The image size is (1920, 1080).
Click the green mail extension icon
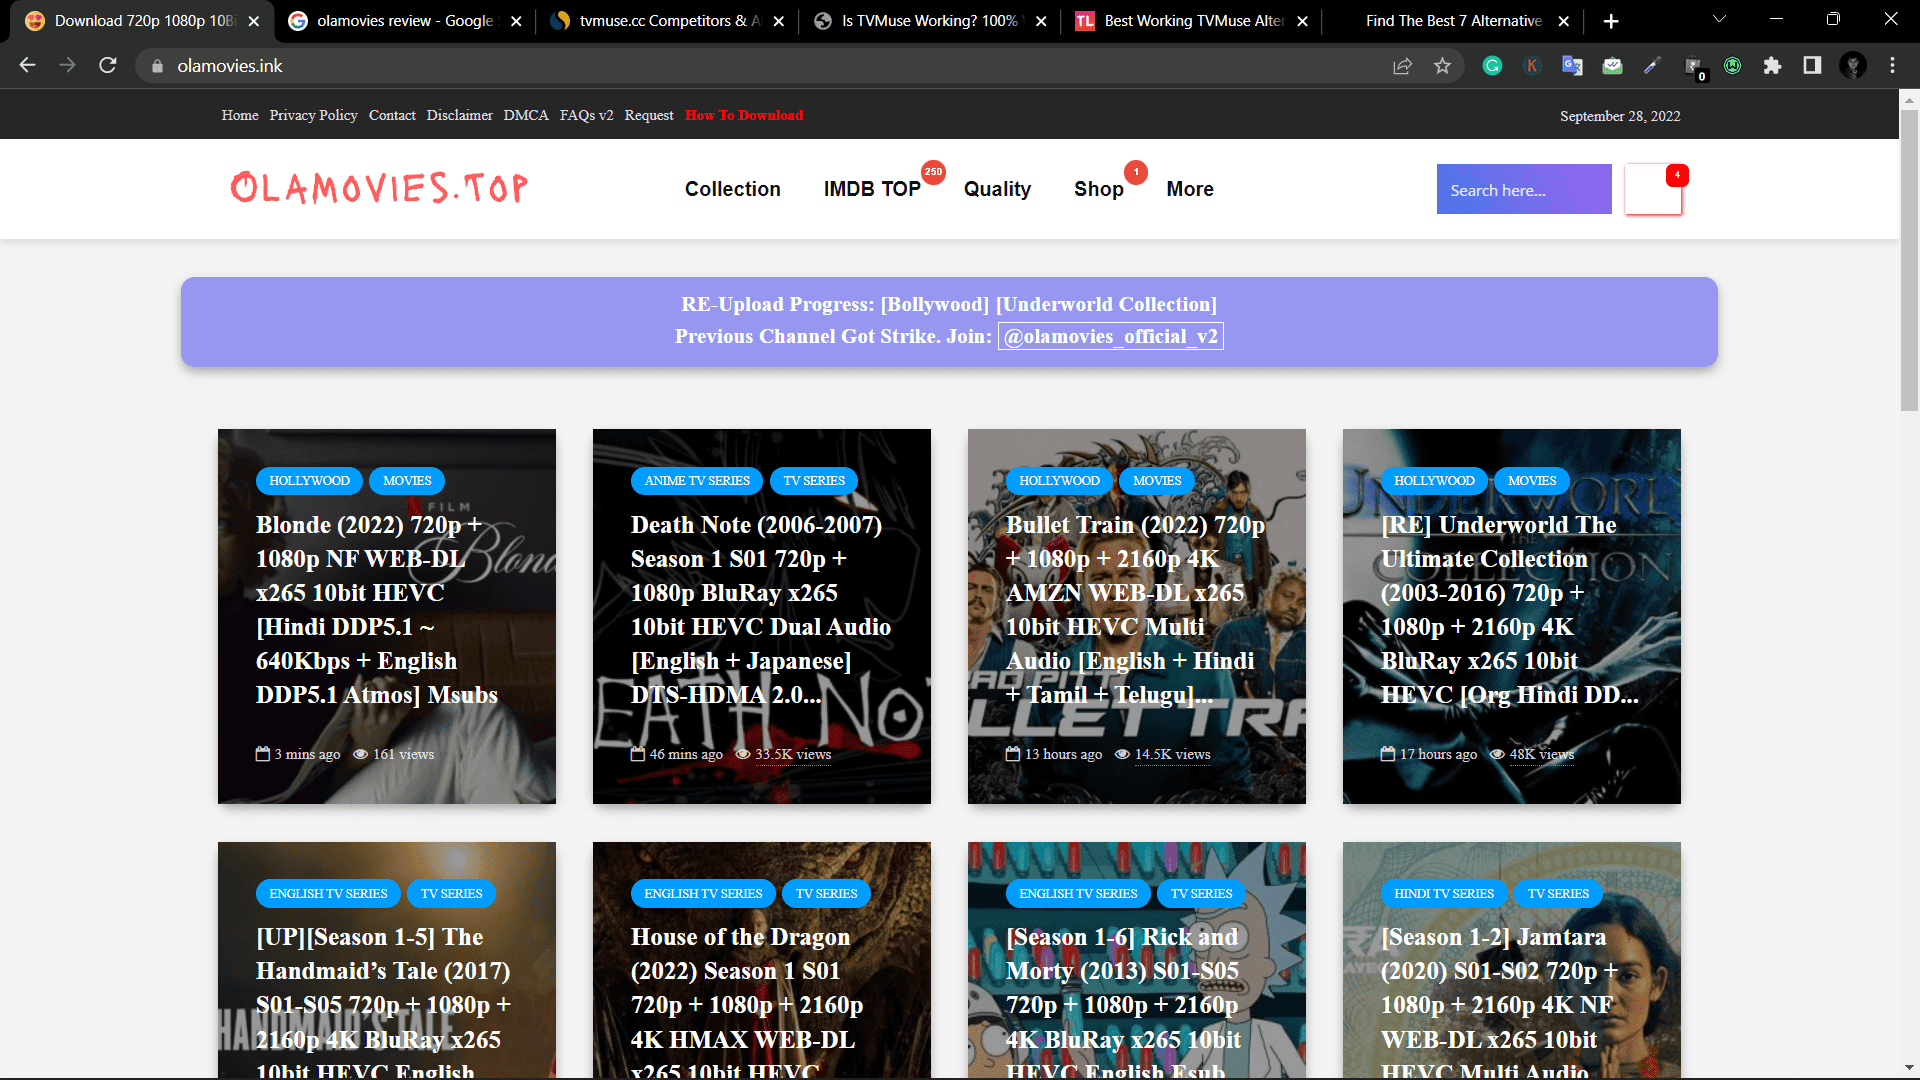tap(1612, 66)
